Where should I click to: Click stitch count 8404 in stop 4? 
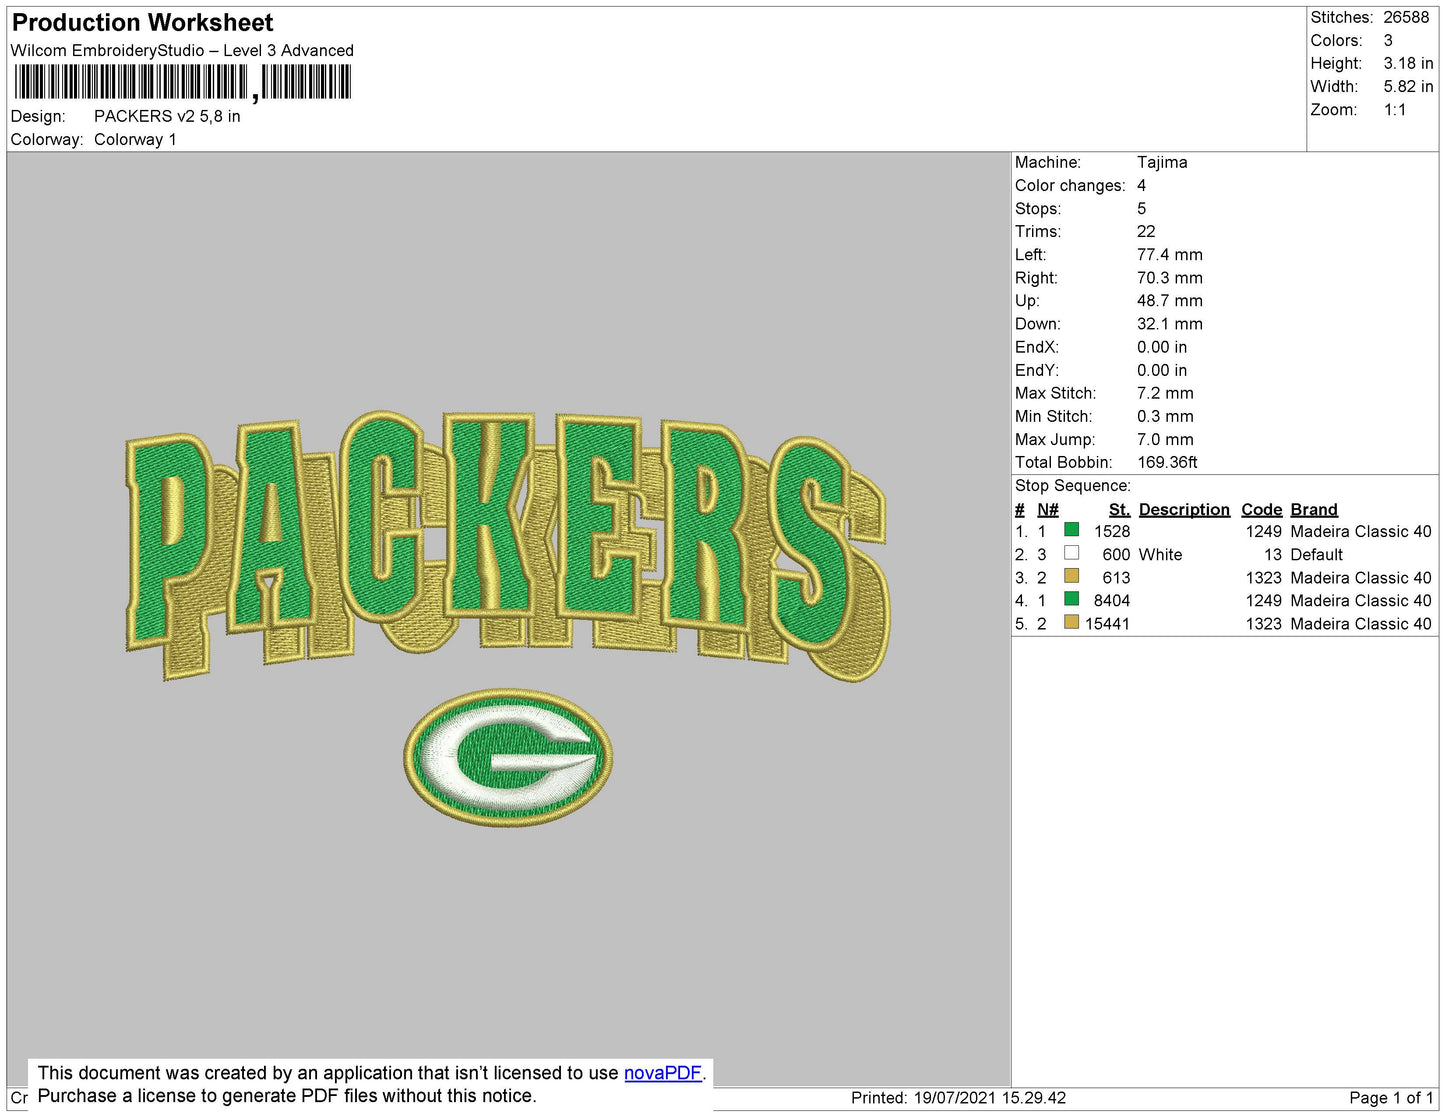[x=1112, y=600]
